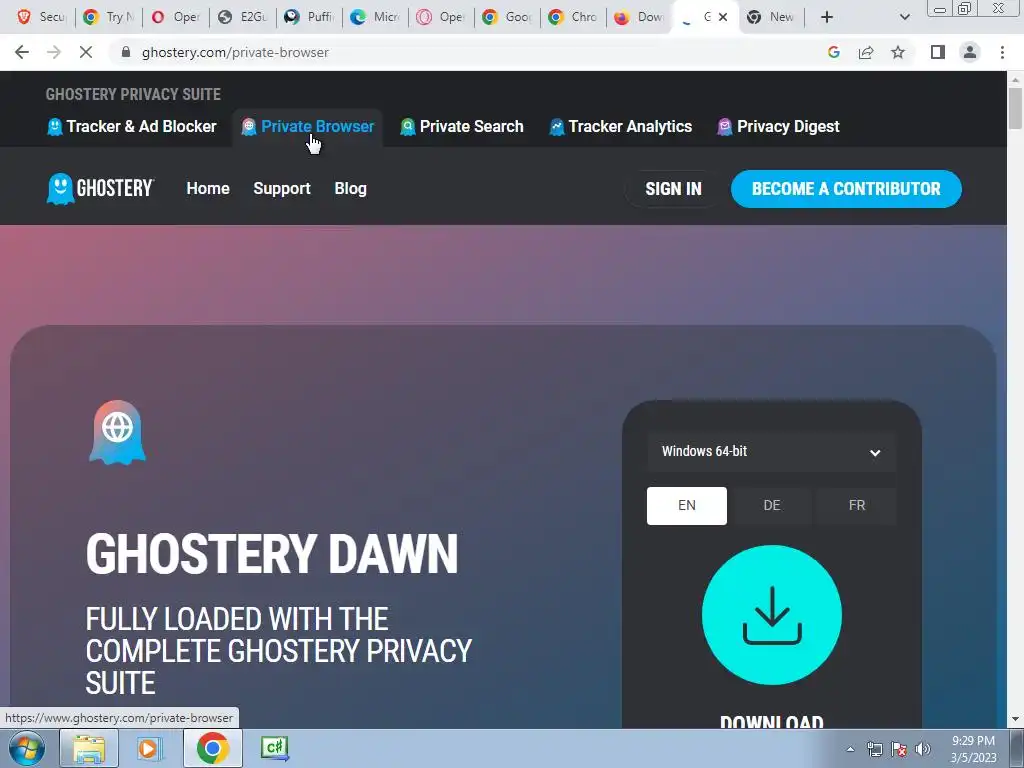Click the share page icon

coord(866,52)
